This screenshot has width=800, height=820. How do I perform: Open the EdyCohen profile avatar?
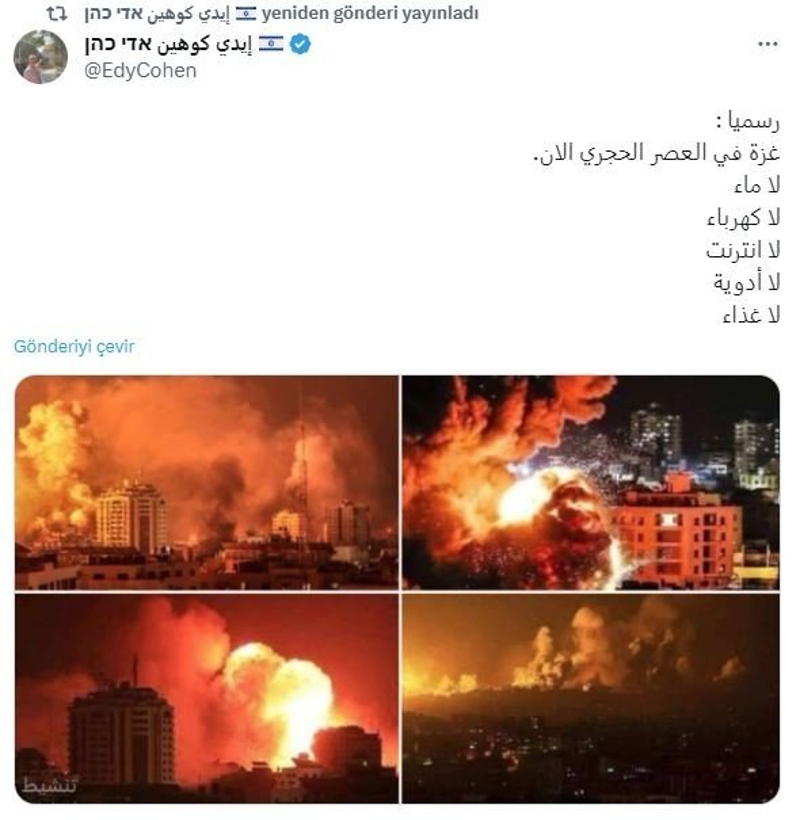tap(41, 57)
